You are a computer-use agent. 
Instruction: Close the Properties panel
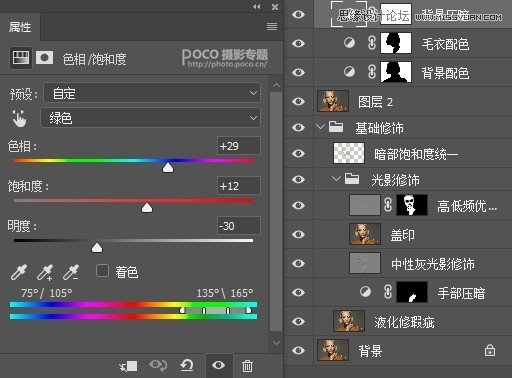click(275, 7)
